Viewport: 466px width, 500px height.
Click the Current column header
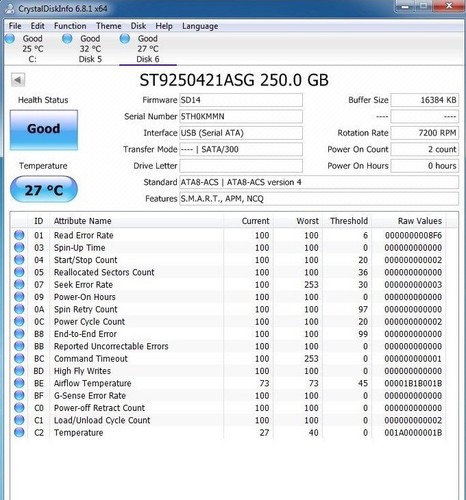(x=248, y=221)
